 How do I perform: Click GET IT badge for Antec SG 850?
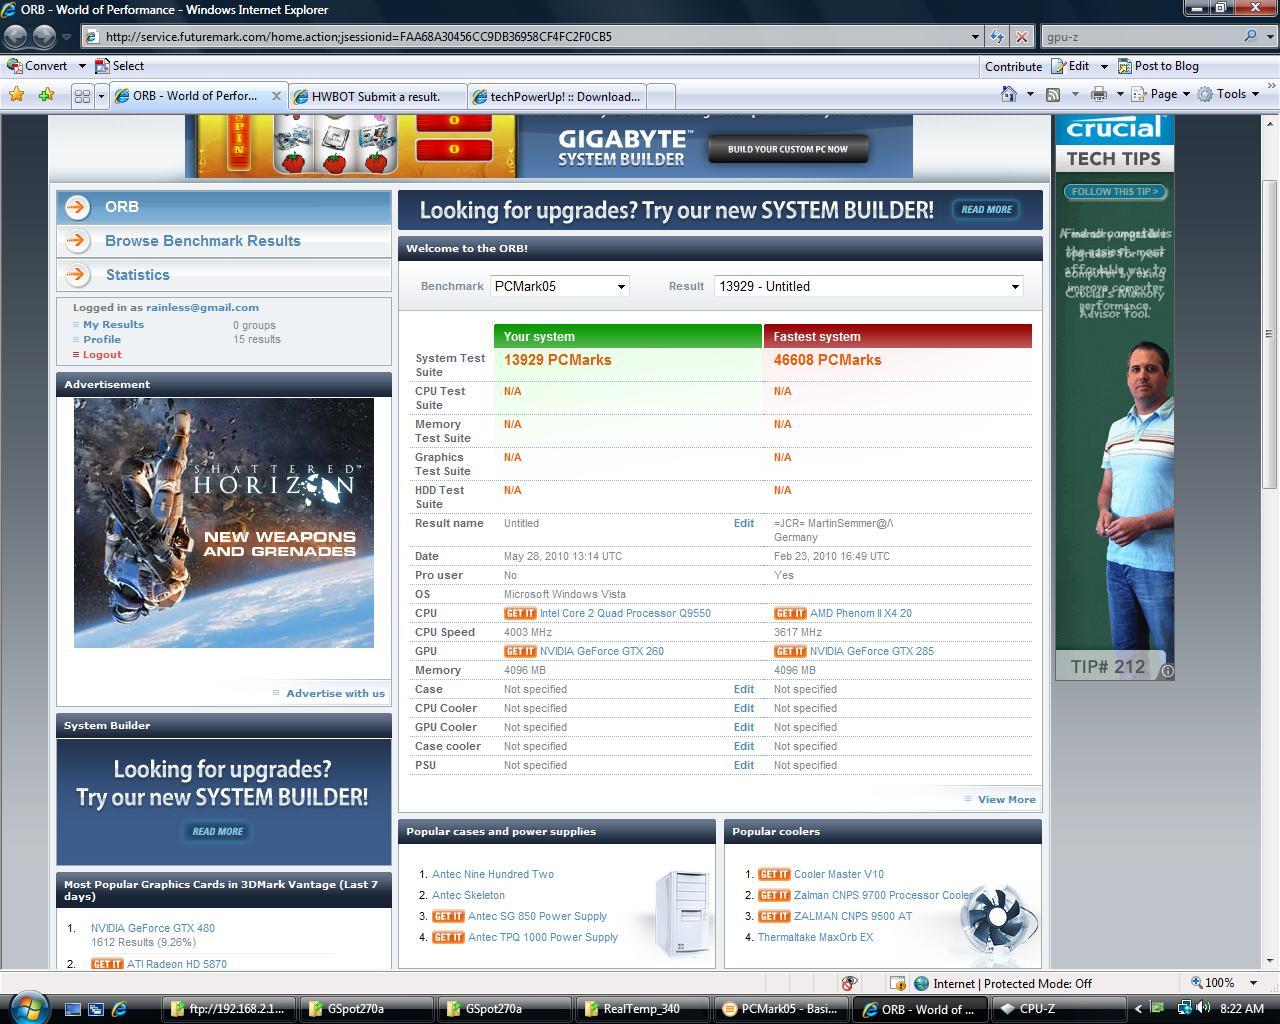(448, 916)
